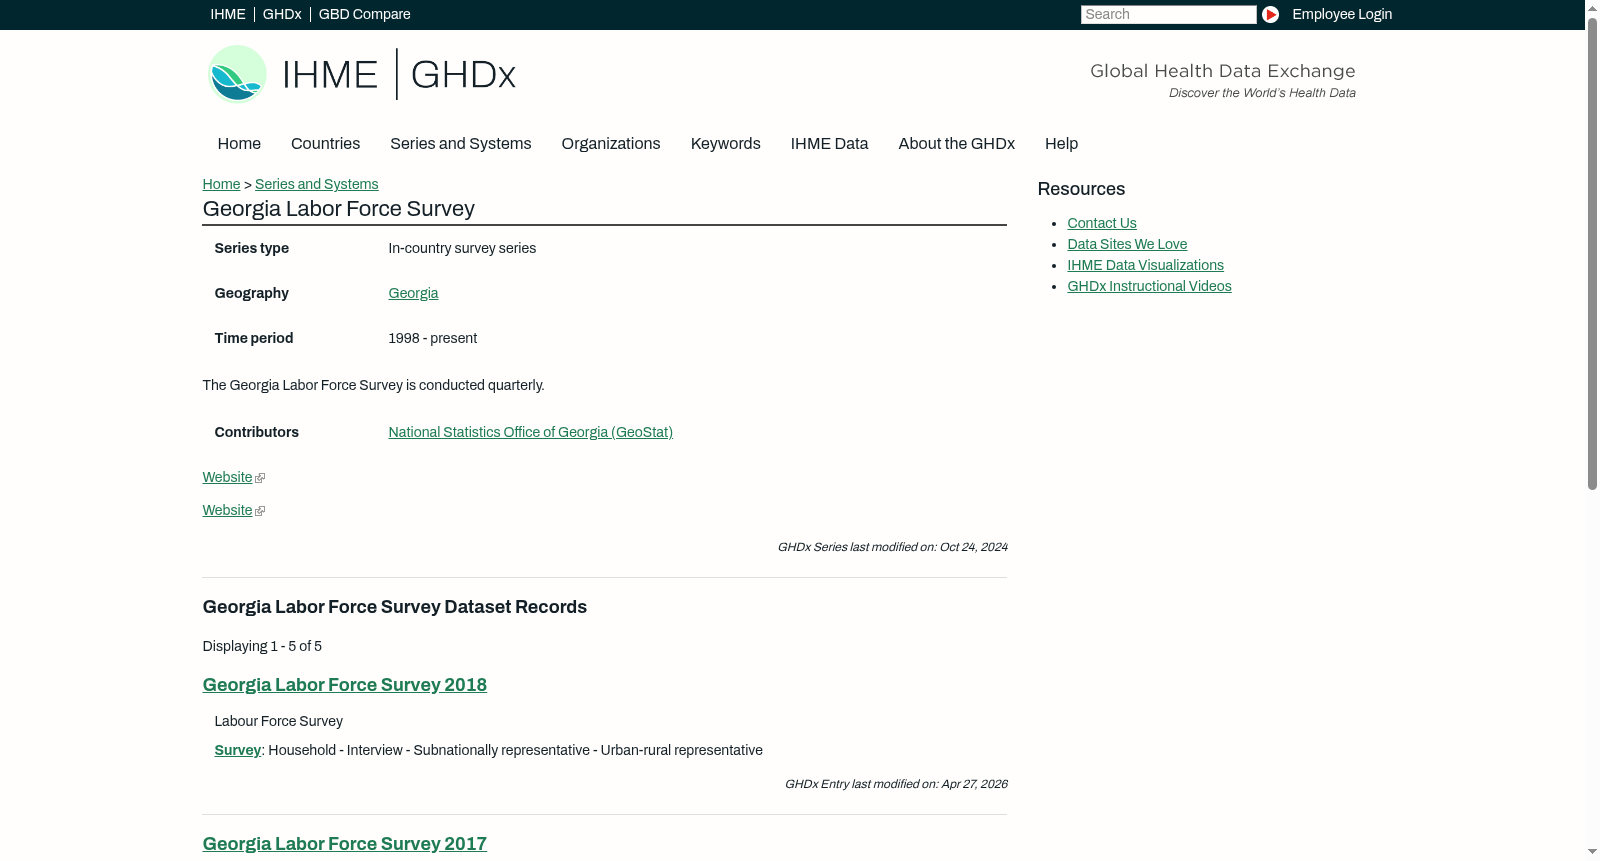Open Contact Us in Resources
The height and width of the screenshot is (861, 1600).
(x=1101, y=223)
